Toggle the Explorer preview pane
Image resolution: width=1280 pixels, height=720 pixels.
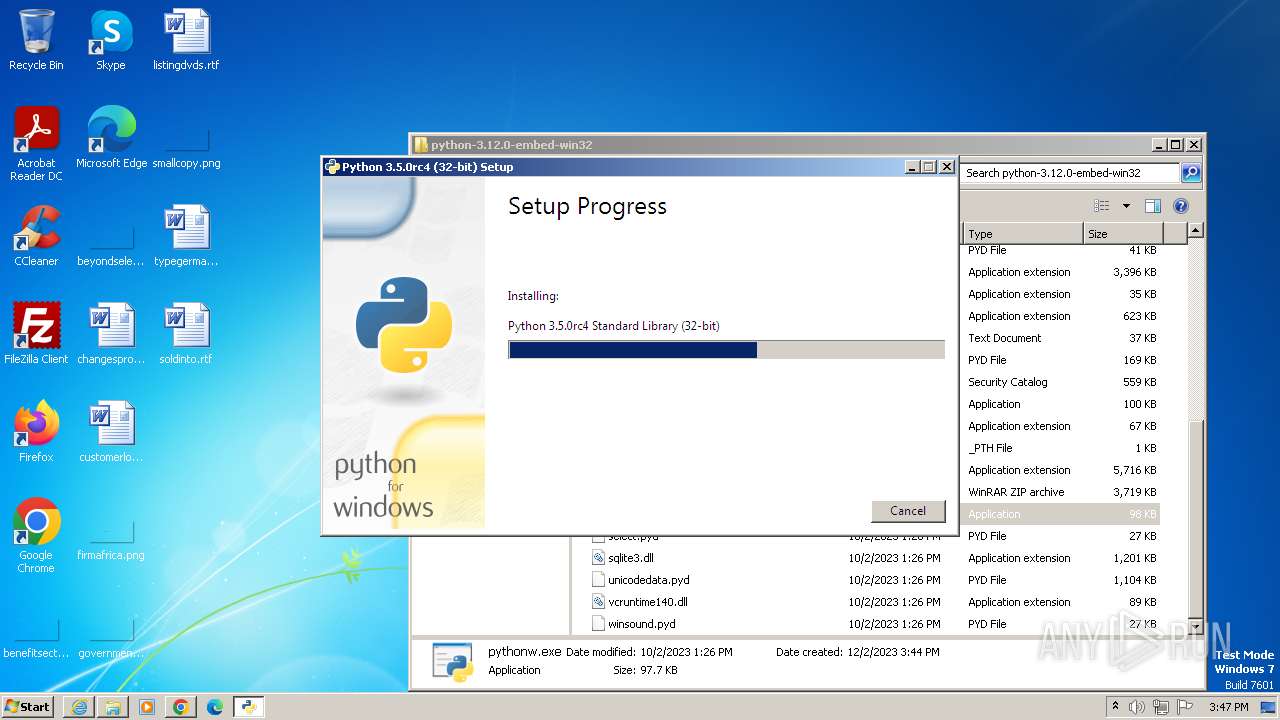(x=1153, y=206)
